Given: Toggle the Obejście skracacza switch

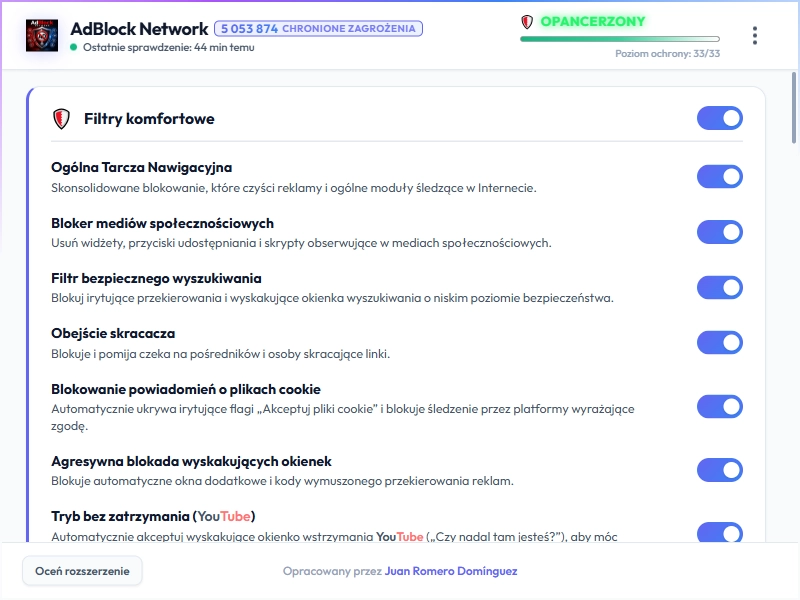Looking at the screenshot, I should pos(719,343).
